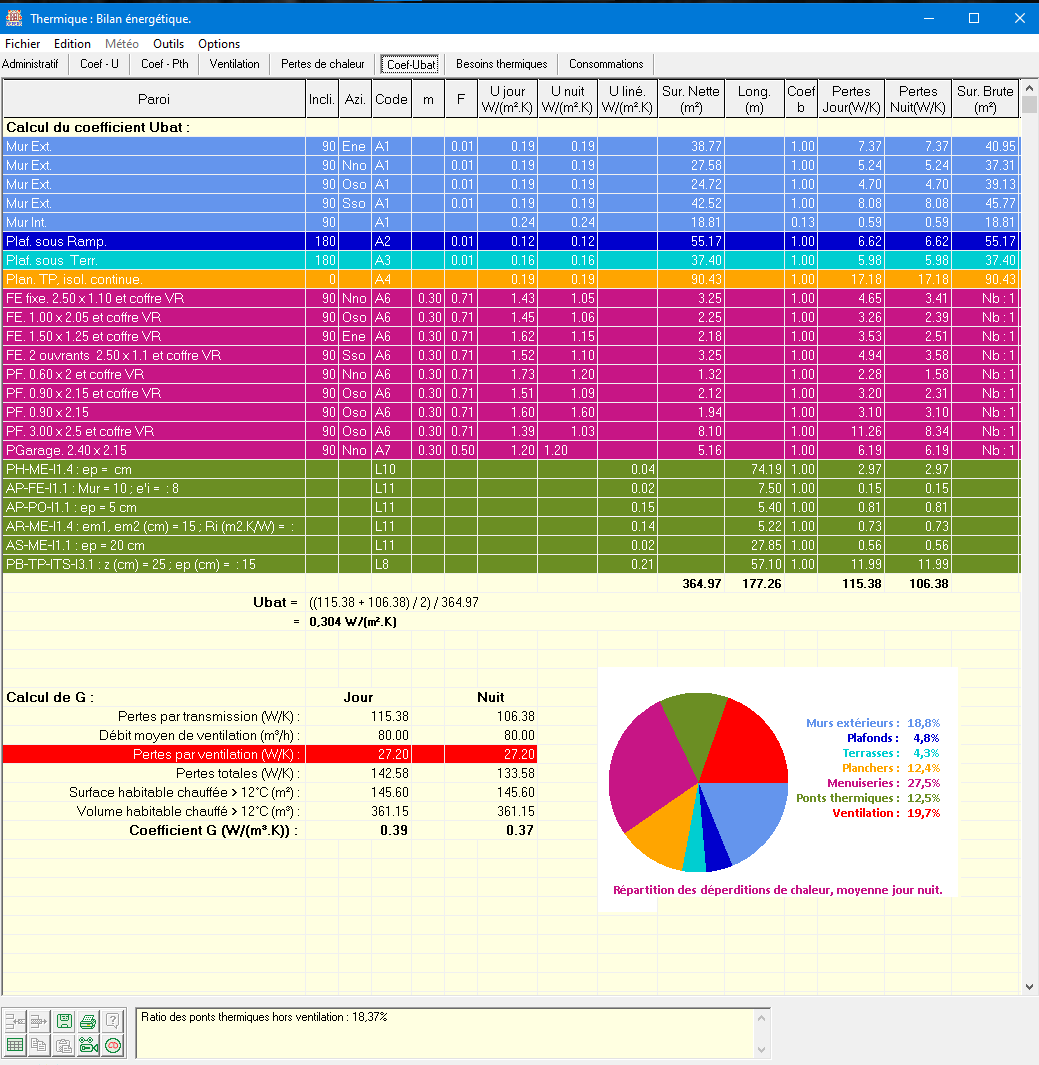
Task: Click the copy documents icon
Action: [x=39, y=1045]
